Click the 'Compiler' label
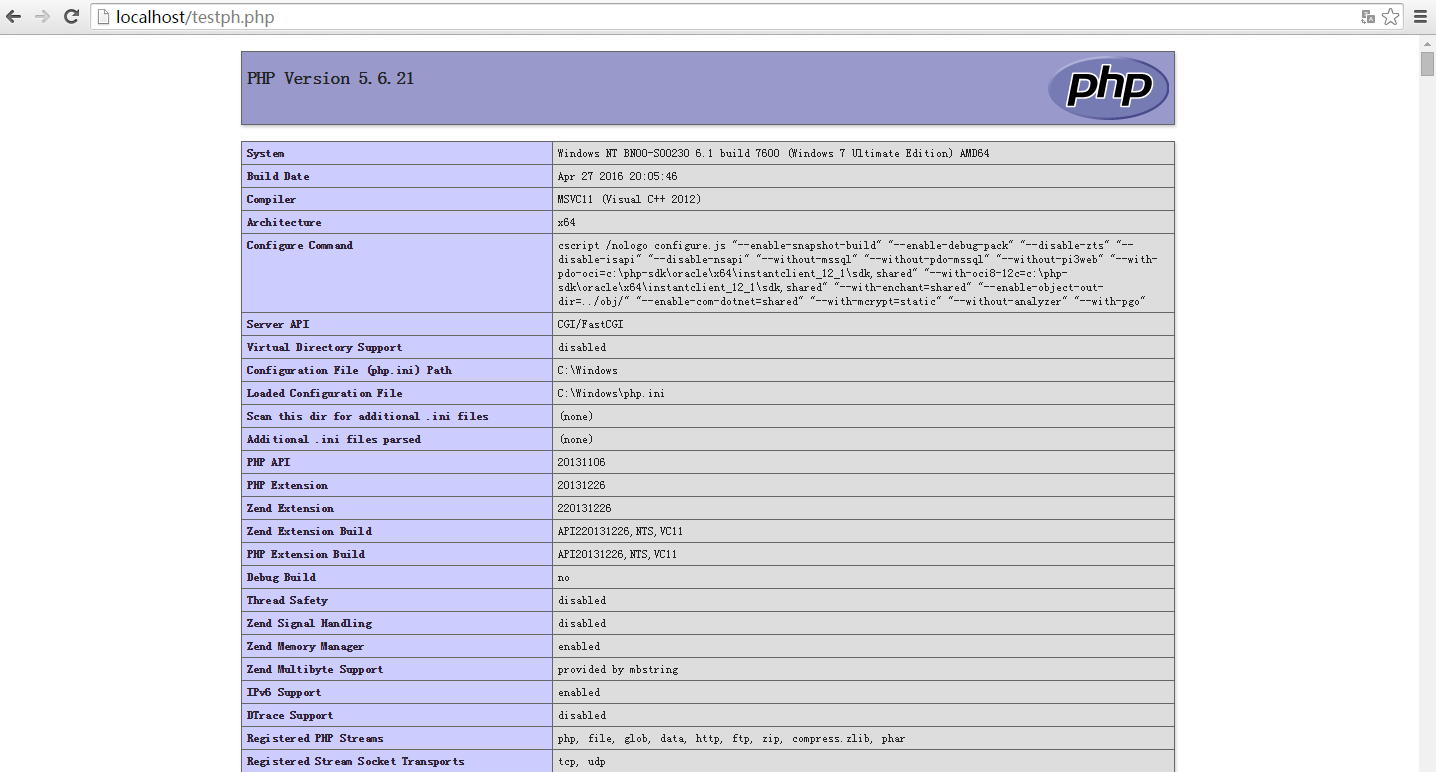 272,199
